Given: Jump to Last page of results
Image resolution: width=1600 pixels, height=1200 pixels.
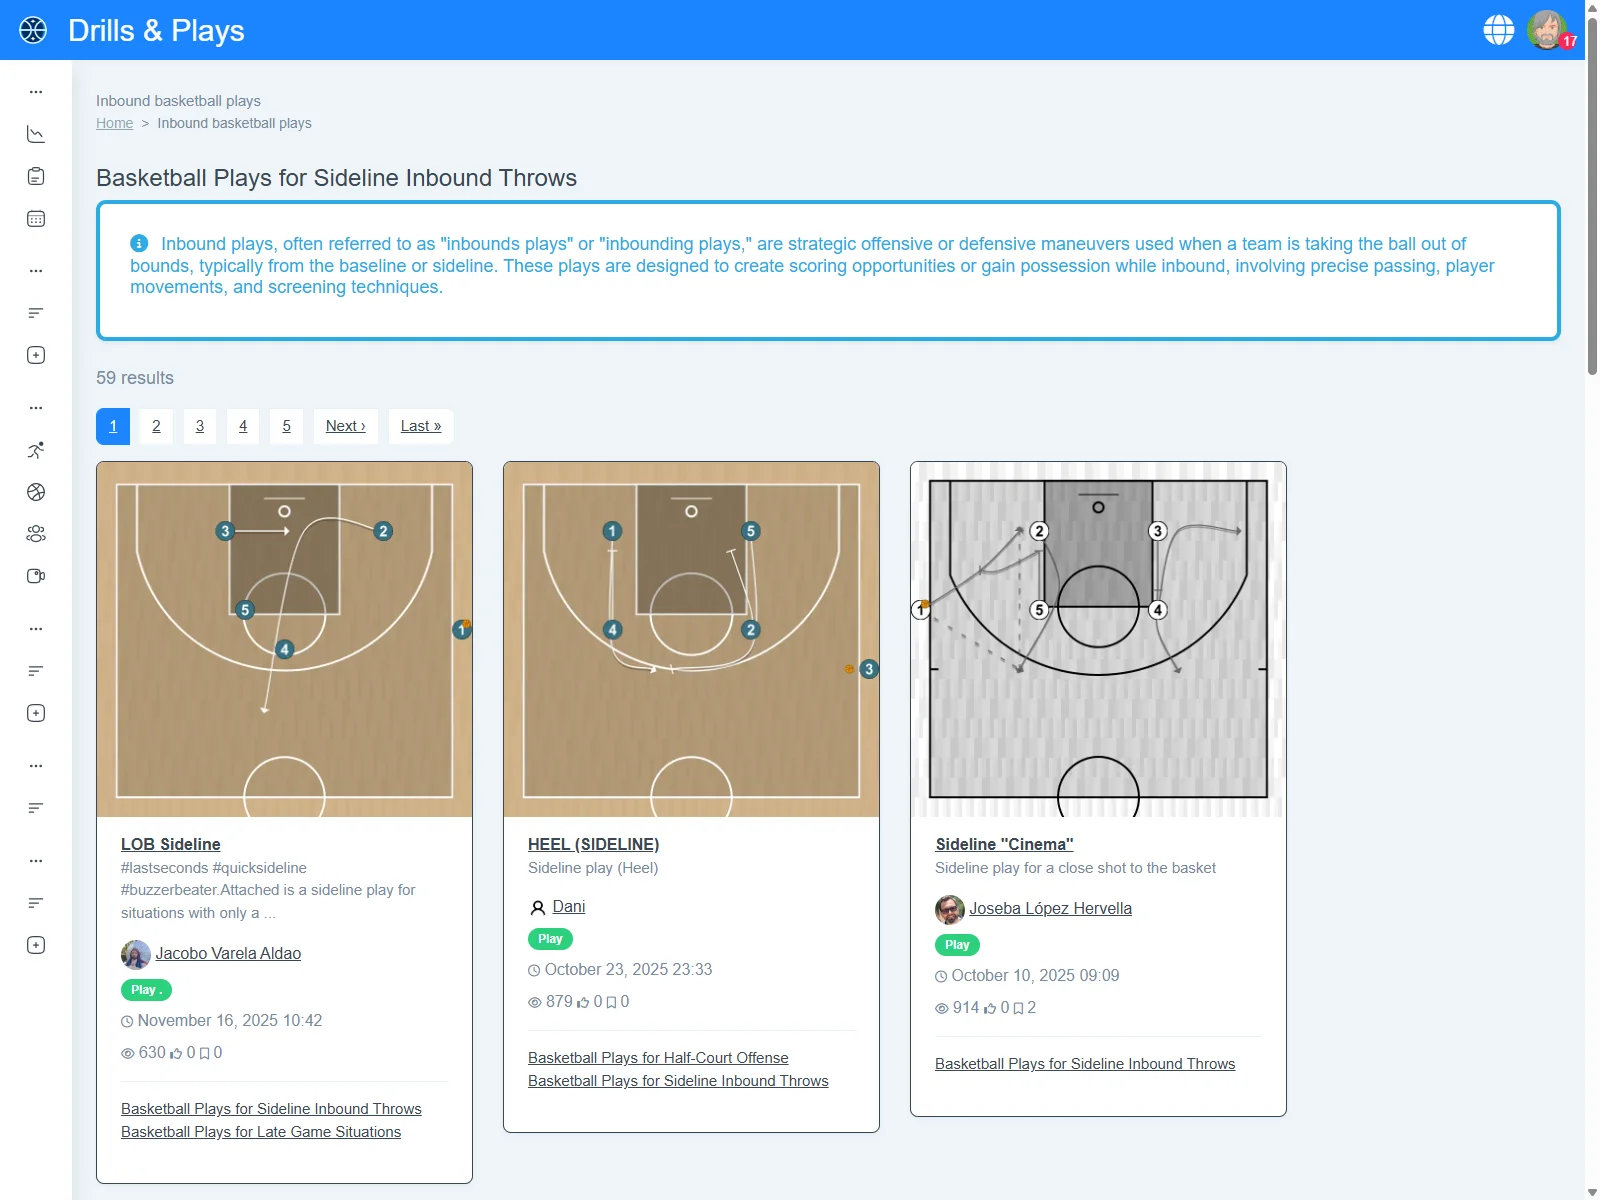Looking at the screenshot, I should click(x=420, y=426).
